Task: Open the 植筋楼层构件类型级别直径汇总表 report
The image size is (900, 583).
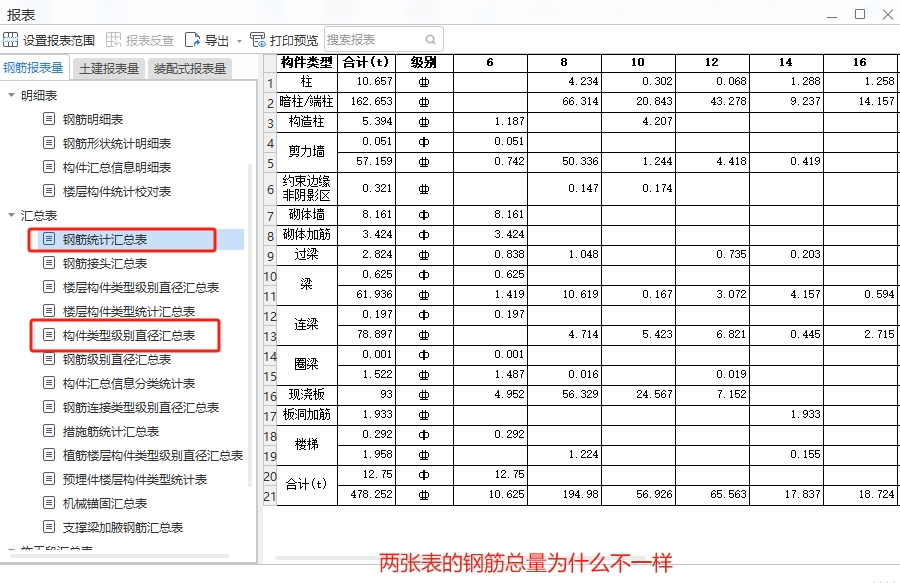Action: click(153, 456)
